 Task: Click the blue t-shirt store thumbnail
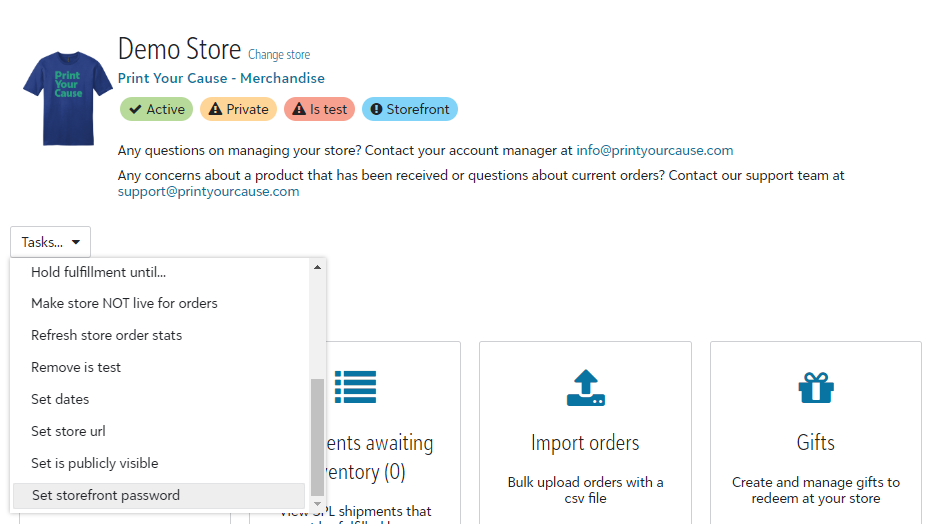pyautogui.click(x=68, y=99)
